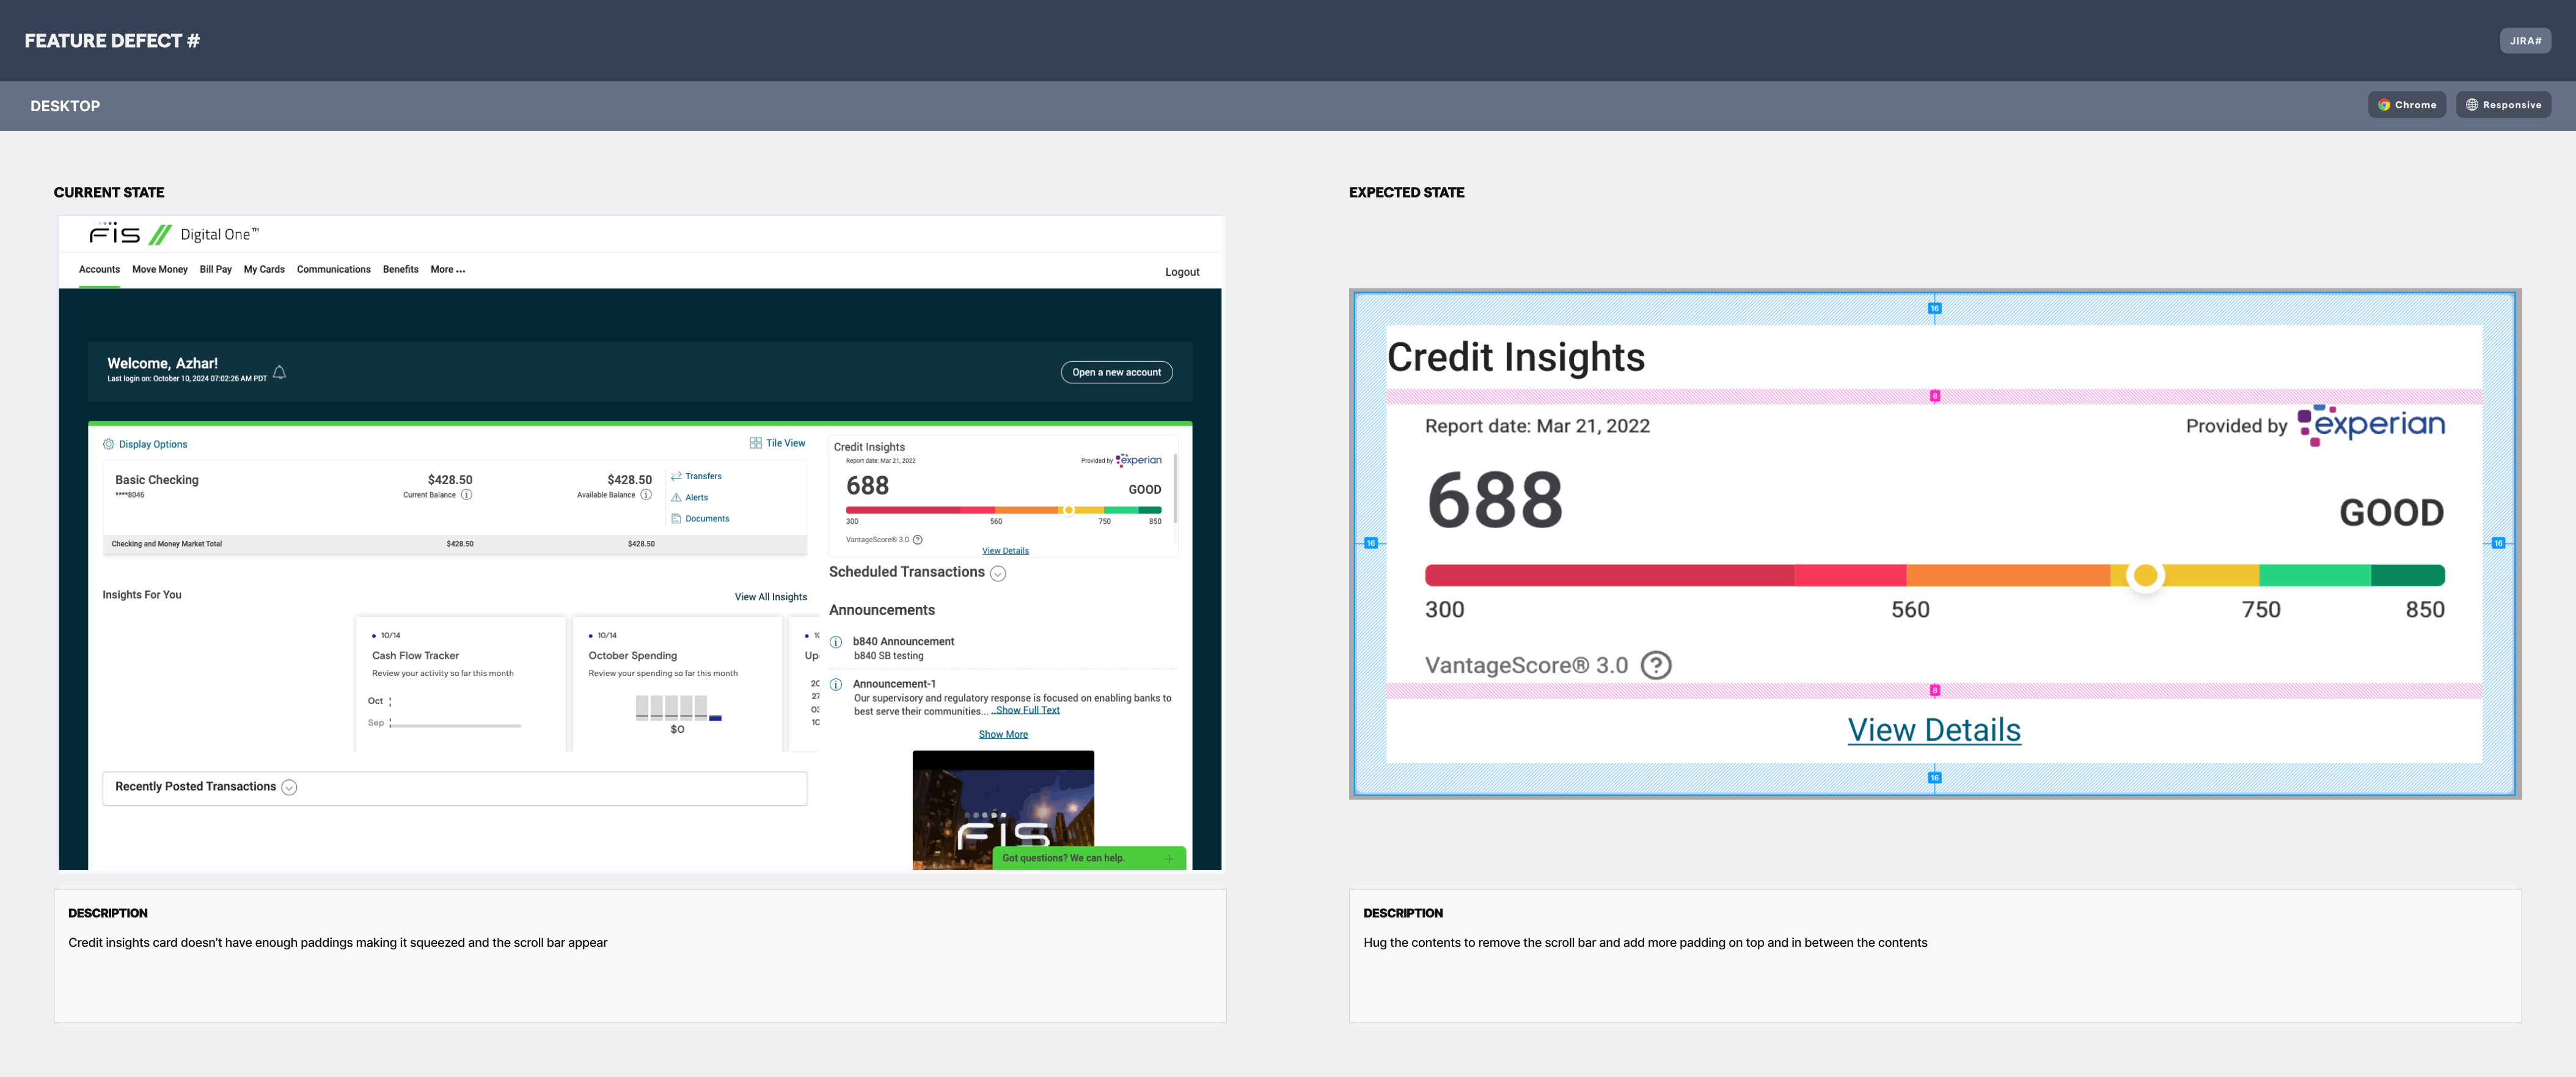Open Transfers for Basic Checking
2576x1077 pixels.
pos(696,476)
